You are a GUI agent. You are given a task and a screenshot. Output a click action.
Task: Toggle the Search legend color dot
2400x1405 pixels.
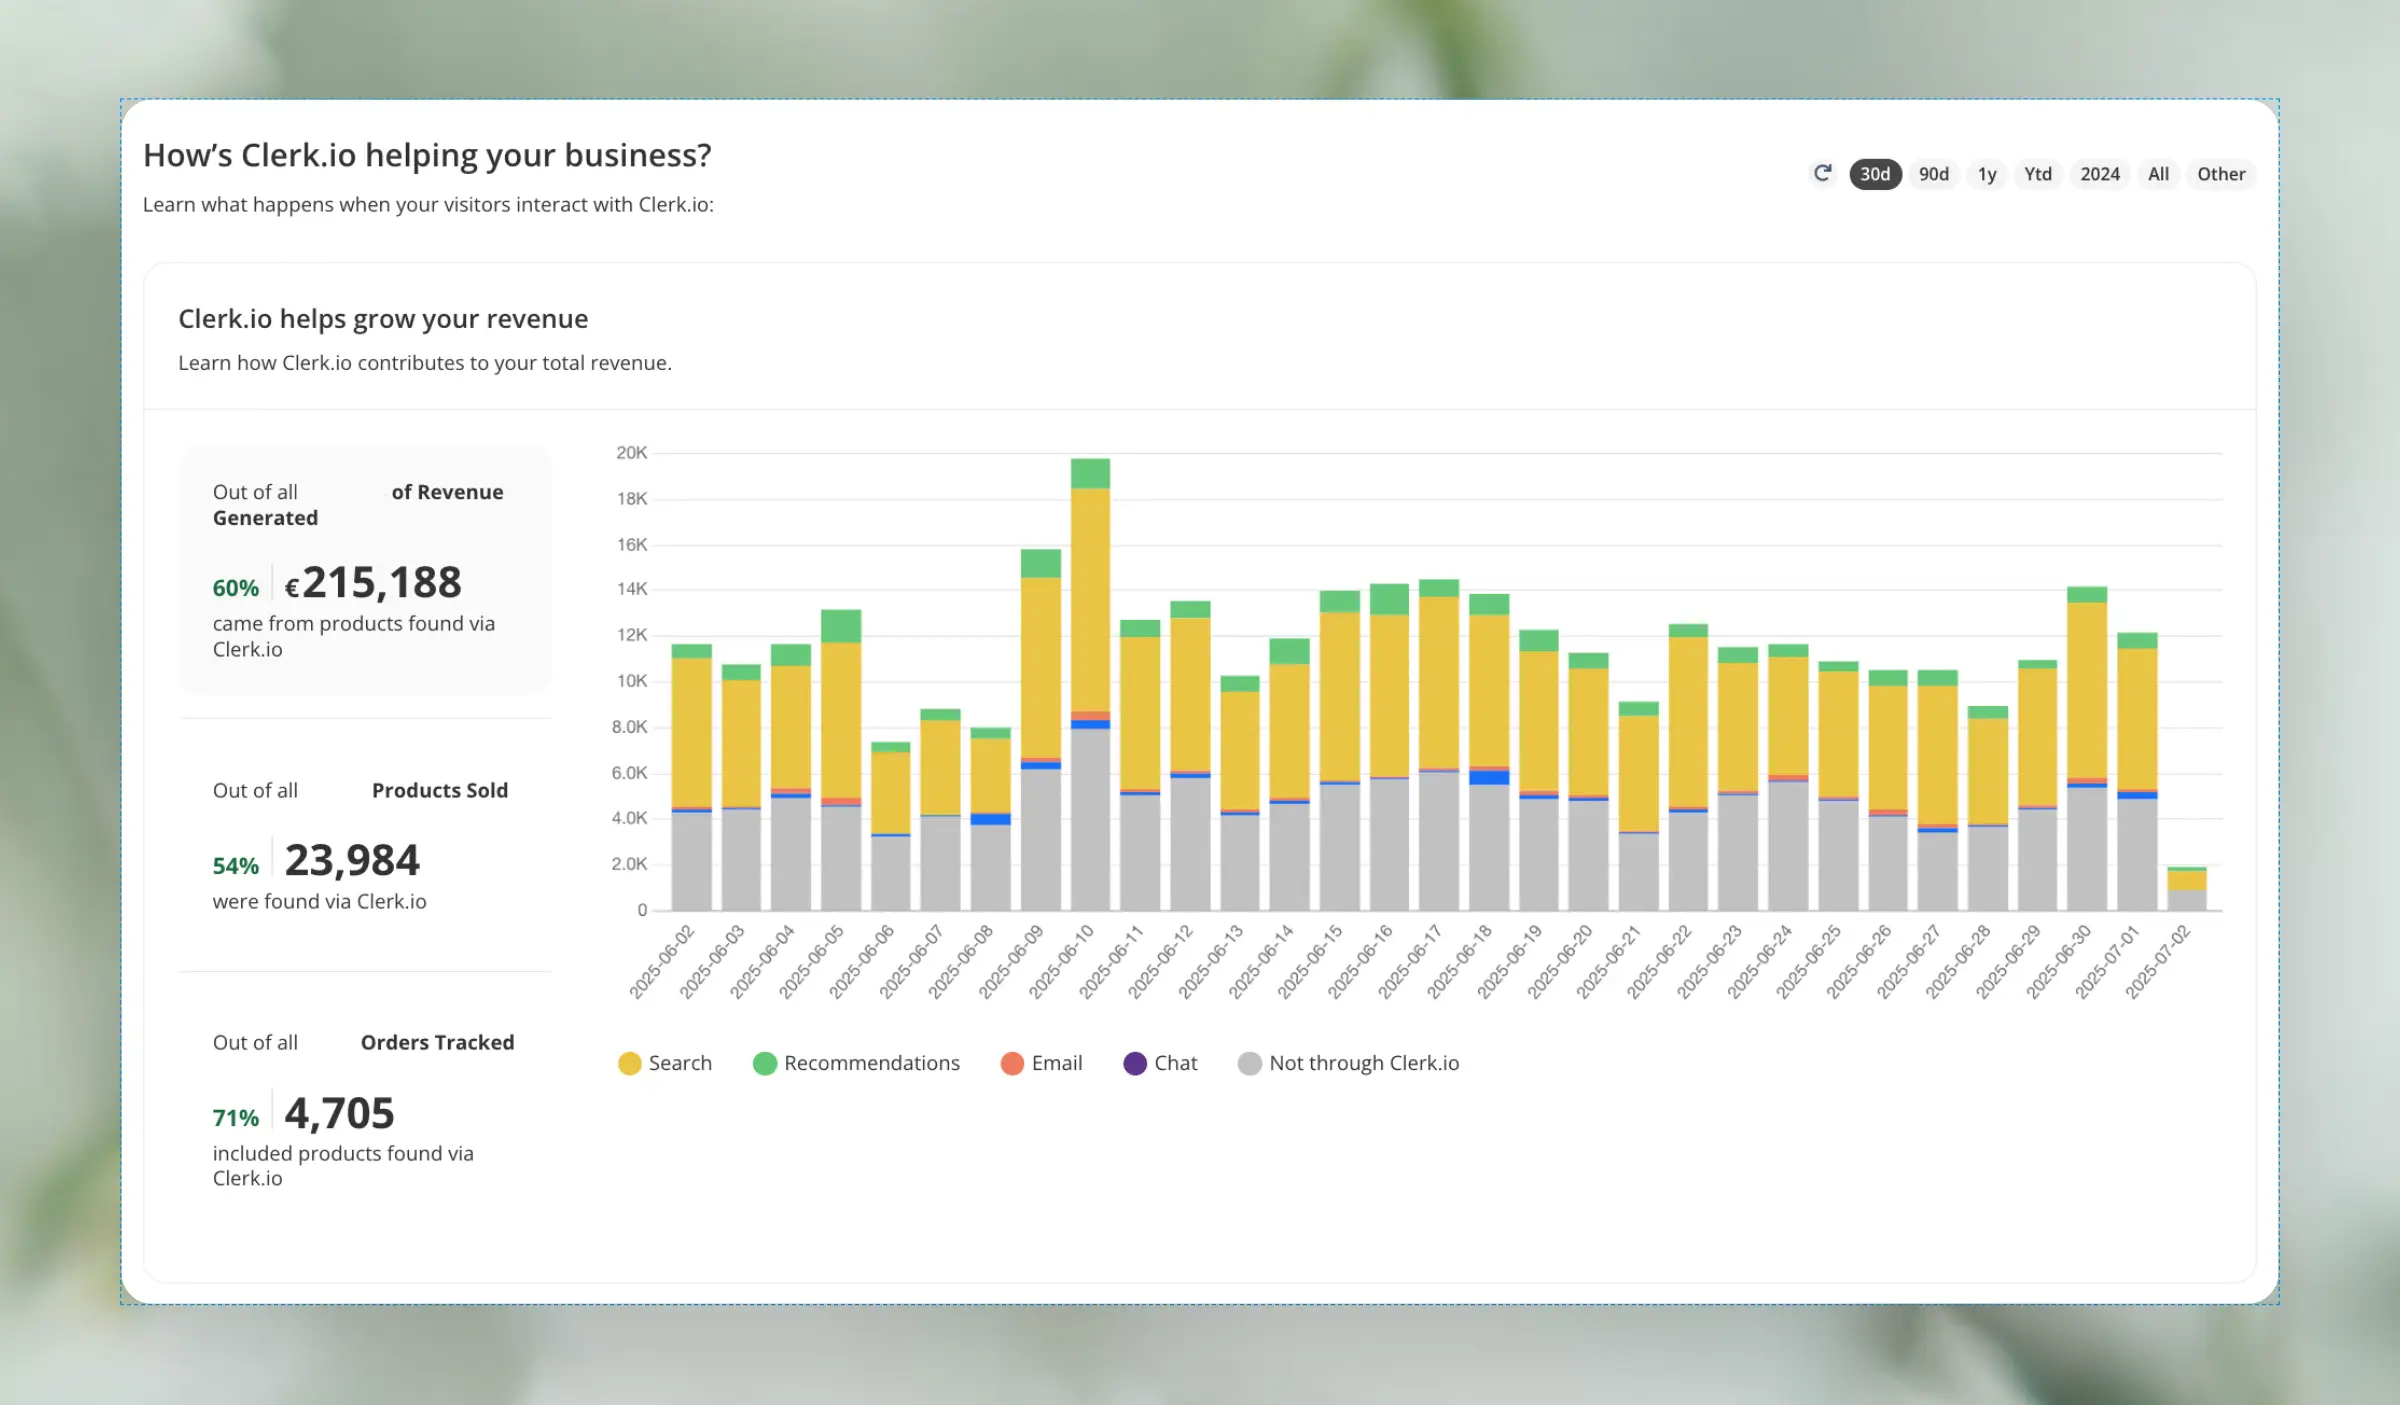[x=629, y=1063]
